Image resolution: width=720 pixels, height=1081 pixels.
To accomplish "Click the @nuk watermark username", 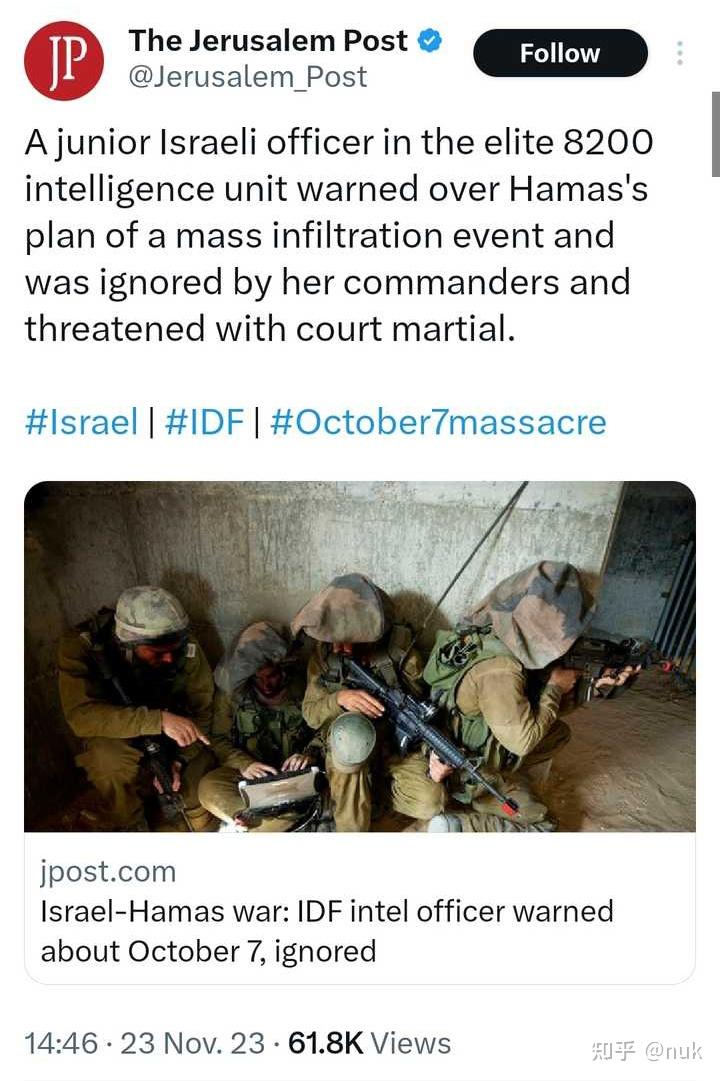I will pyautogui.click(x=673, y=1051).
